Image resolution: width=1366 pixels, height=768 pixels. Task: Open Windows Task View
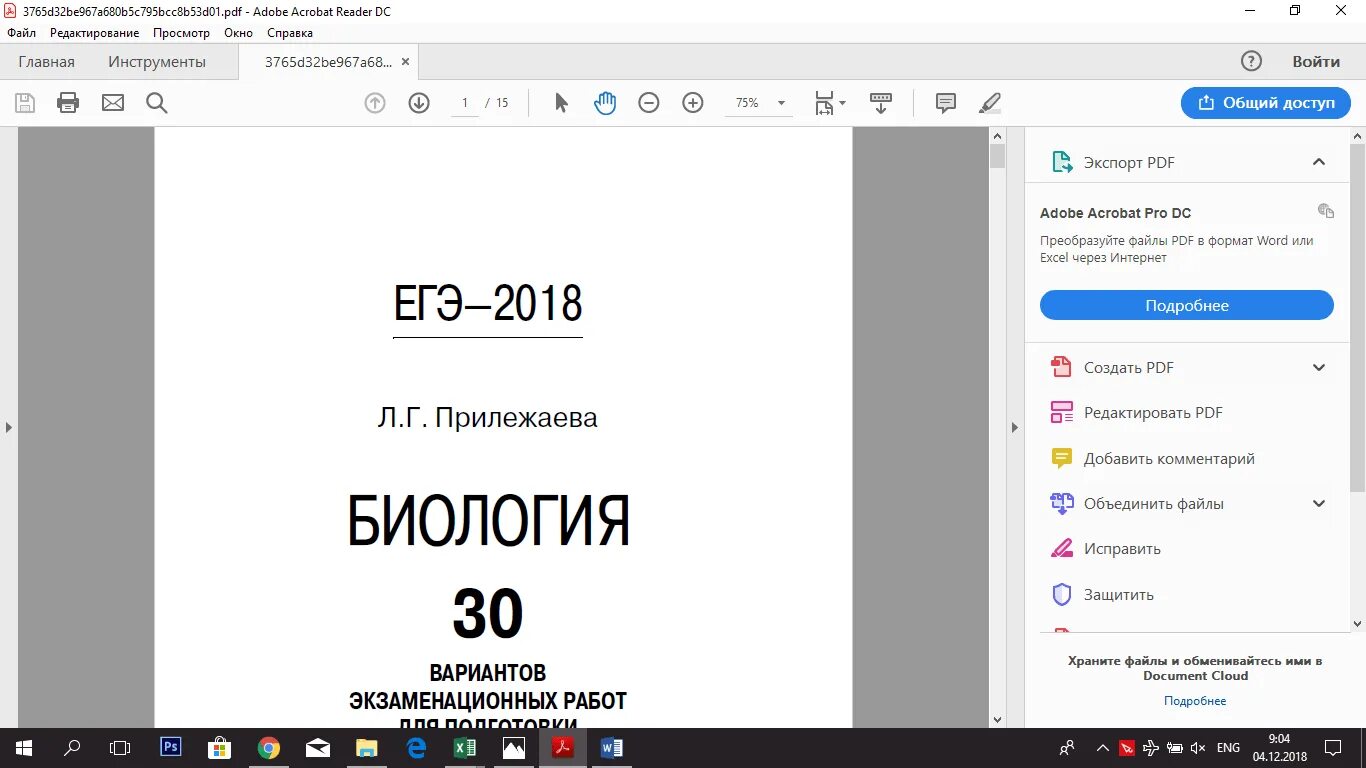click(120, 747)
